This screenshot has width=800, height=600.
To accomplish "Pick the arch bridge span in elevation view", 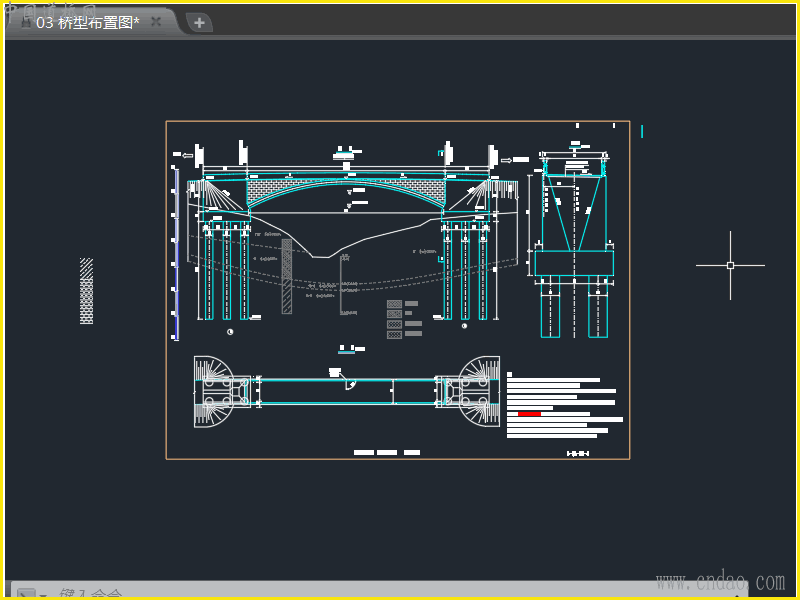I will tap(346, 185).
